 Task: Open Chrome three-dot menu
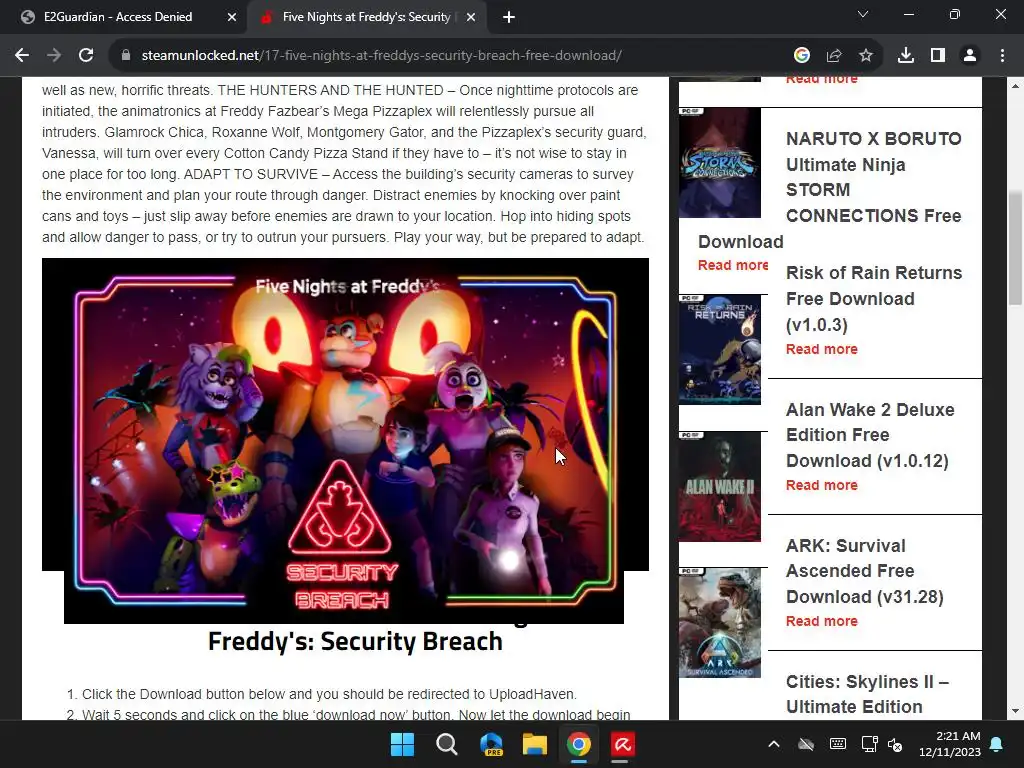click(1002, 56)
